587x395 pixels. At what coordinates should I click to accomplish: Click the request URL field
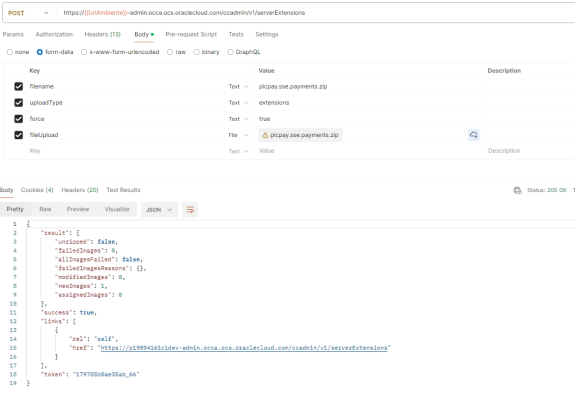pos(316,13)
